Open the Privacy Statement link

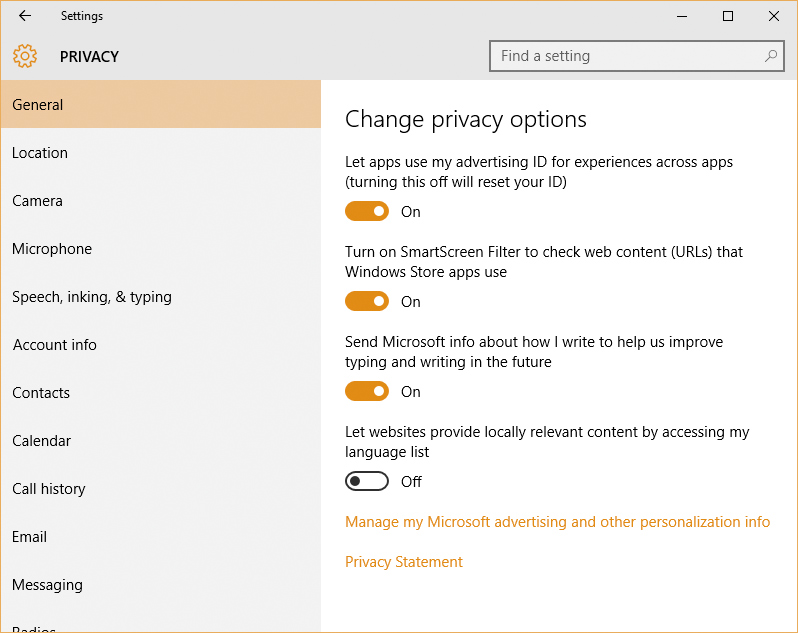[x=404, y=562]
